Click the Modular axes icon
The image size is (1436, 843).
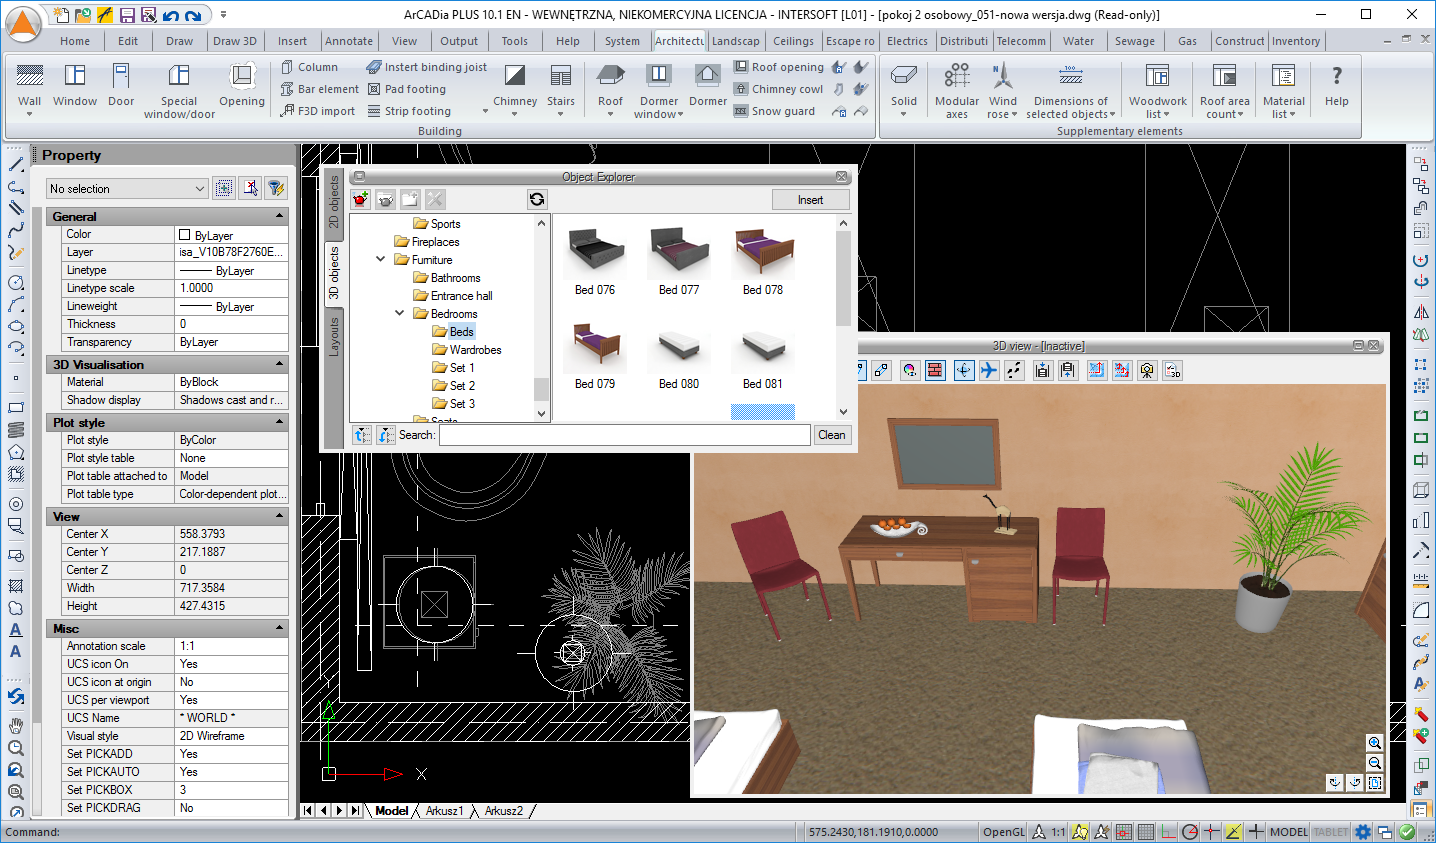click(x=957, y=77)
